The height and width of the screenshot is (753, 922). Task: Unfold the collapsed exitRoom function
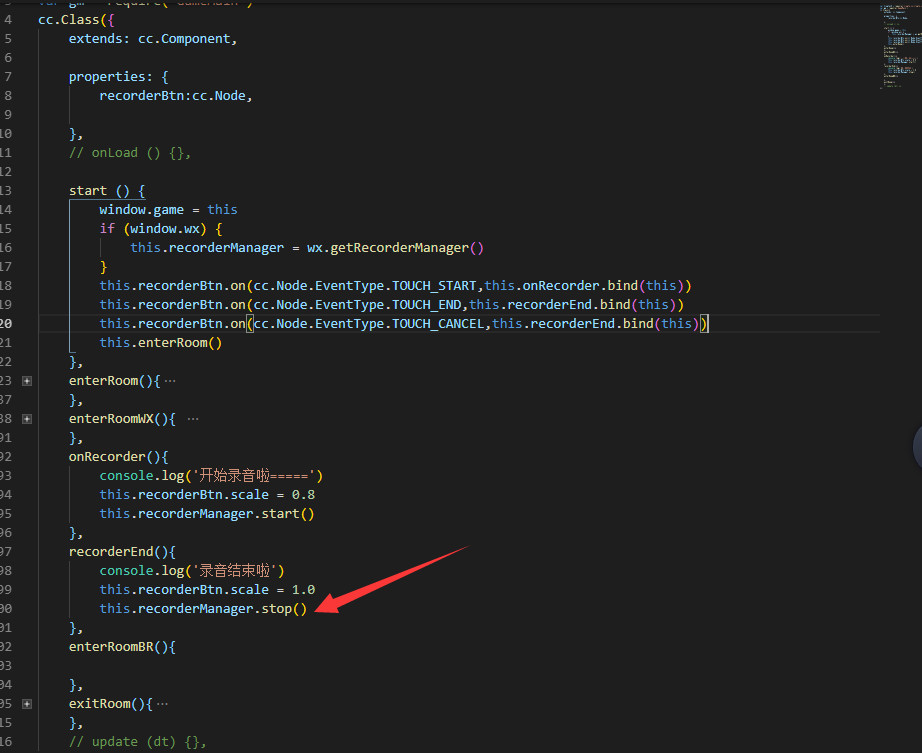pos(27,704)
